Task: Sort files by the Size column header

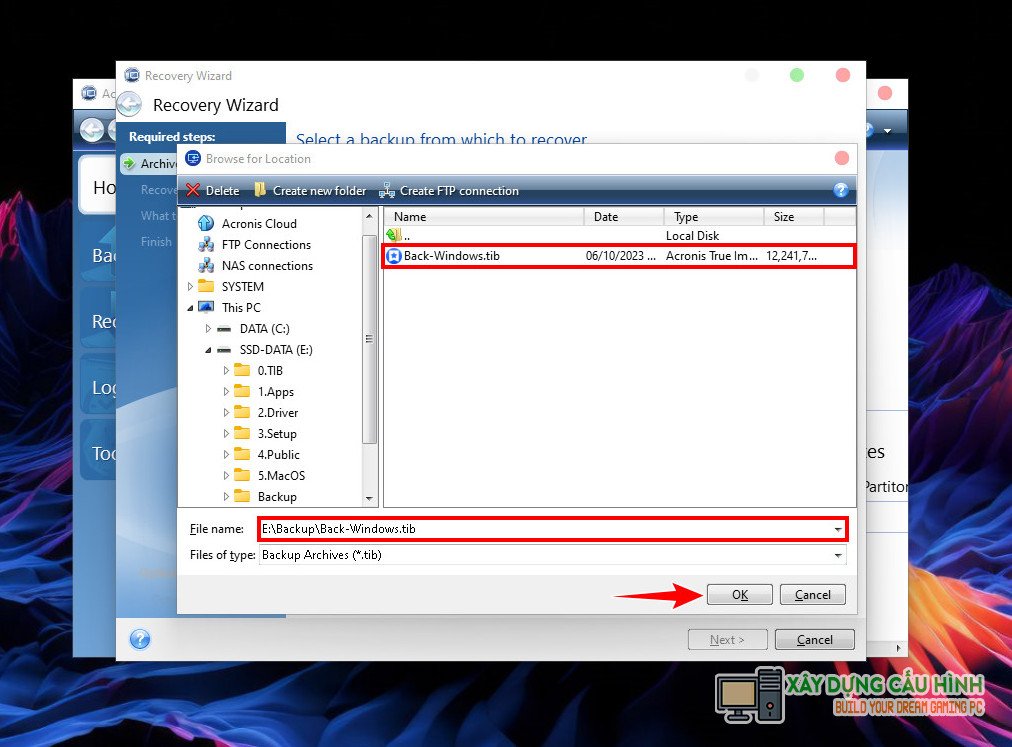Action: coord(793,216)
